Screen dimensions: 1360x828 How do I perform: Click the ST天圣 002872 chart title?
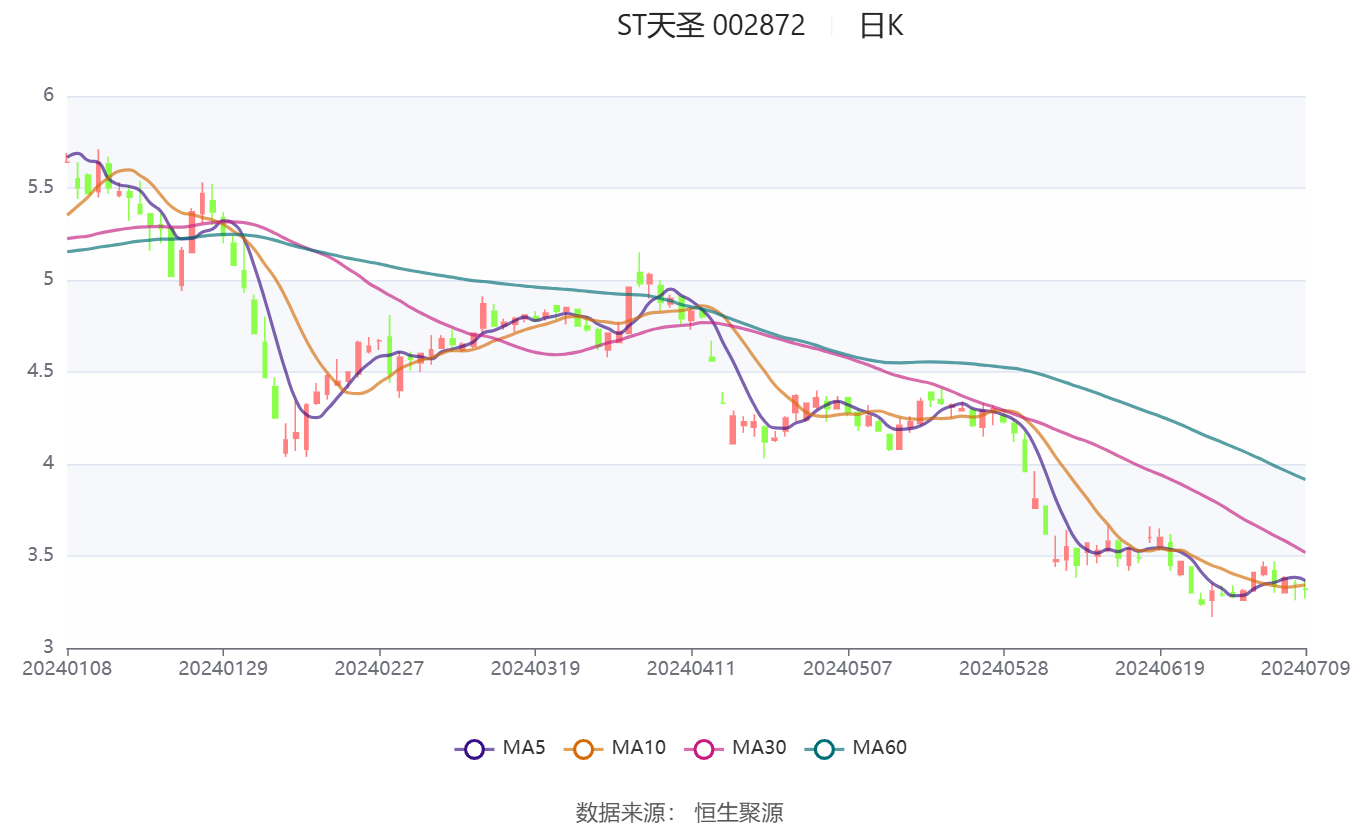(711, 26)
